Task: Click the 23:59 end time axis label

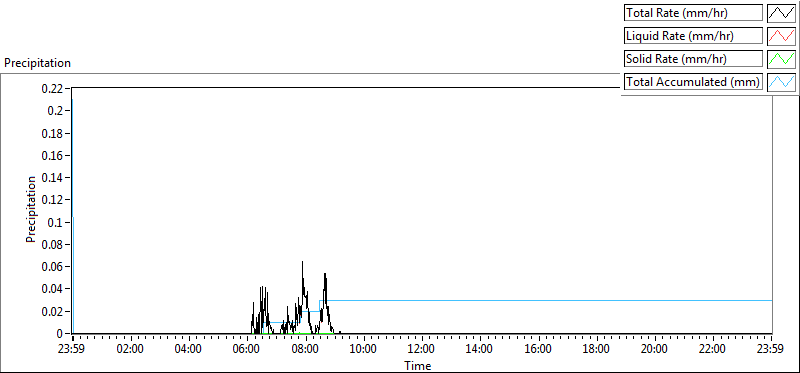Action: tap(771, 349)
